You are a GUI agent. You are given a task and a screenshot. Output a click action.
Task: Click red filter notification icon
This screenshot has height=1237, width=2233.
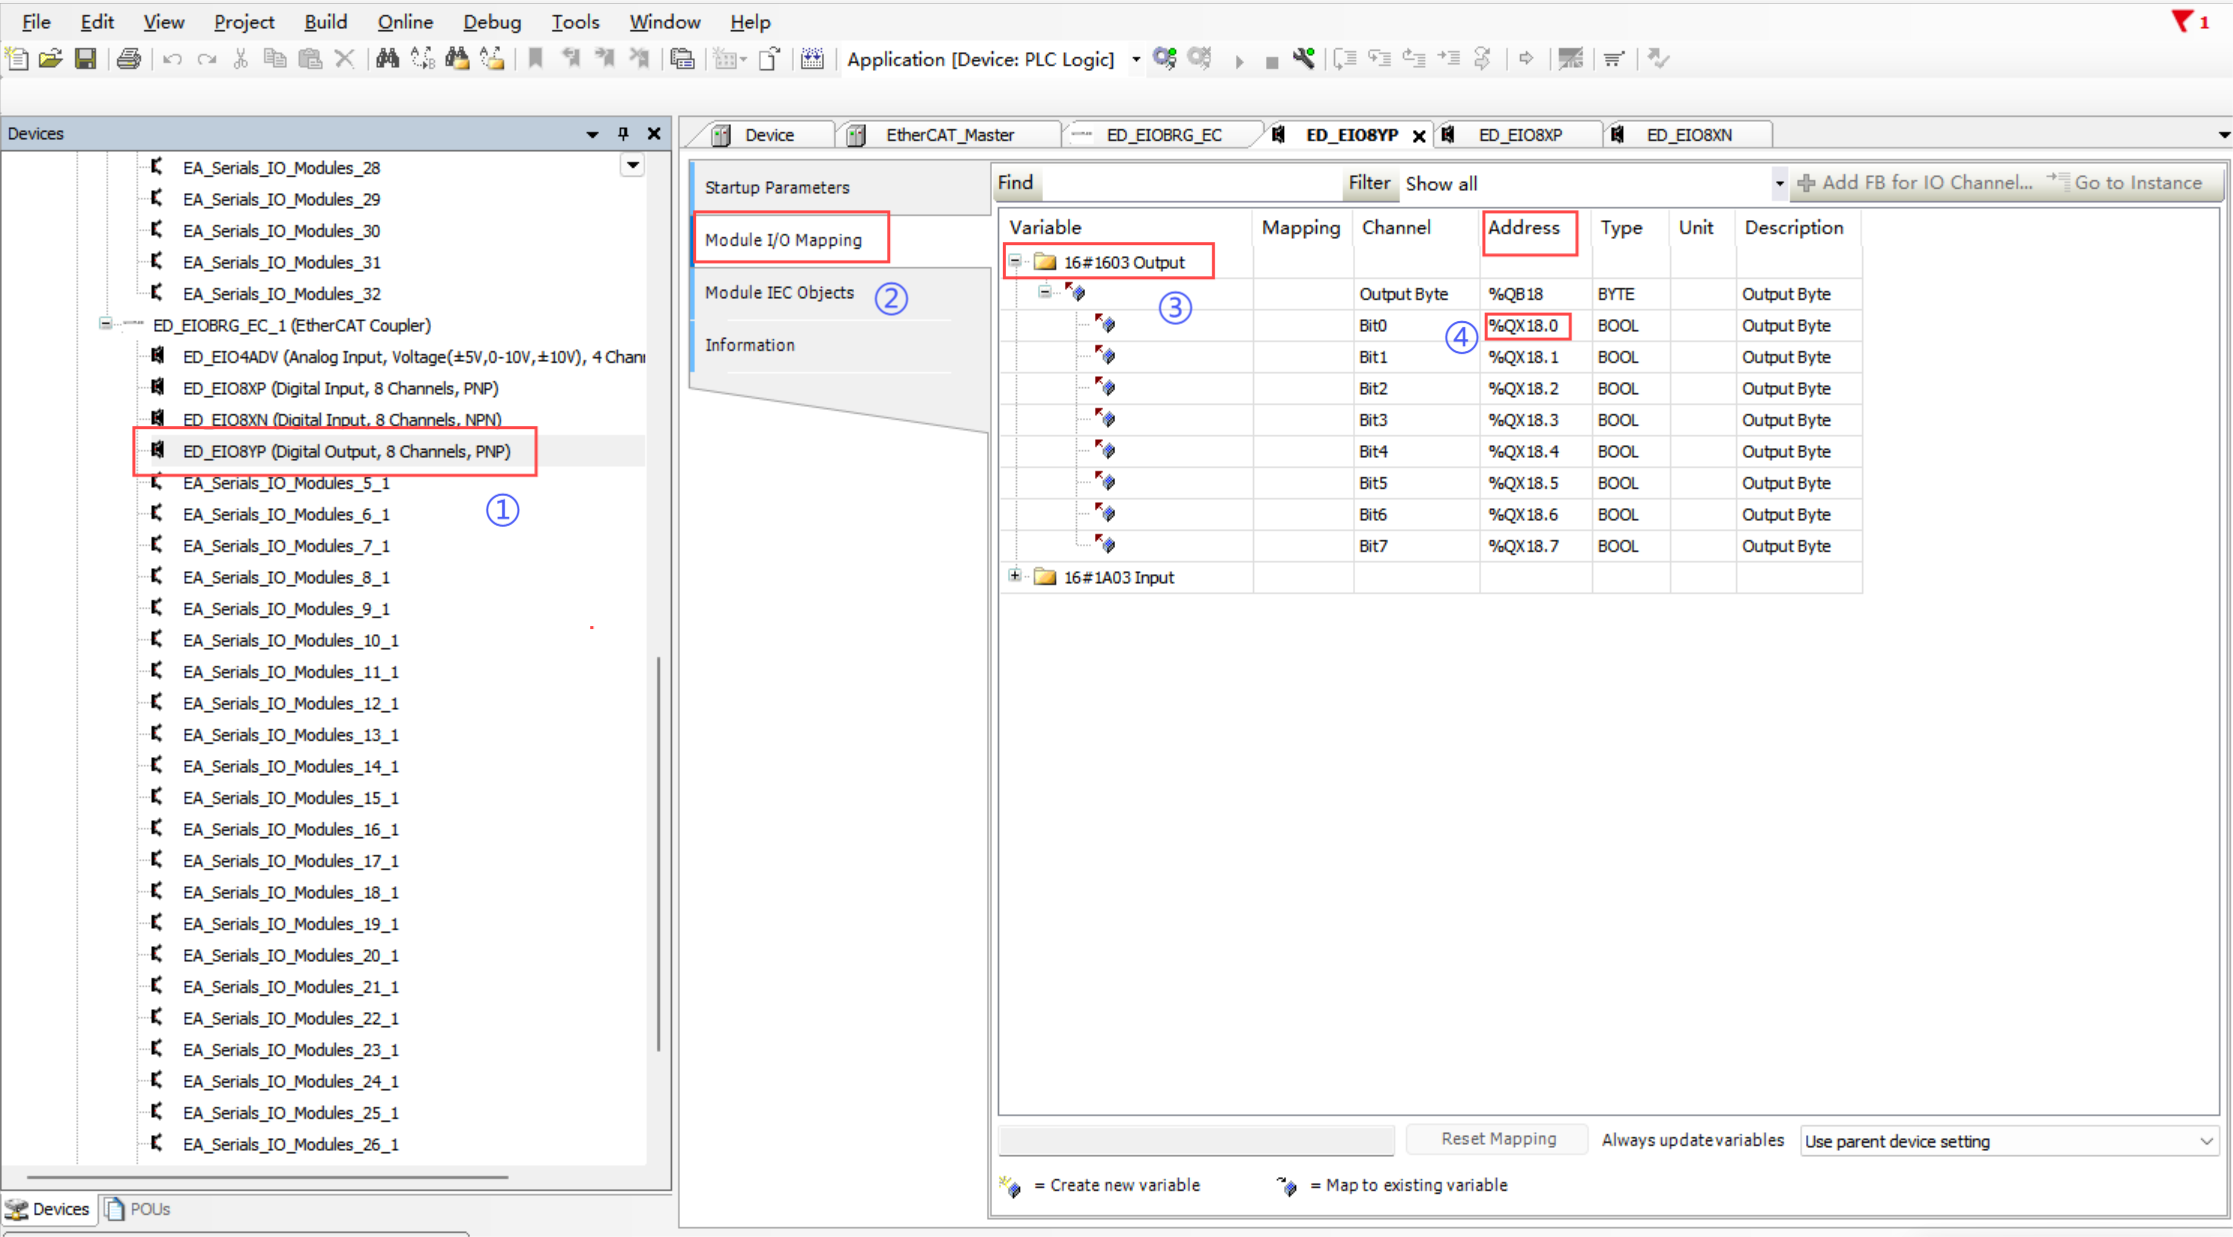(2183, 21)
